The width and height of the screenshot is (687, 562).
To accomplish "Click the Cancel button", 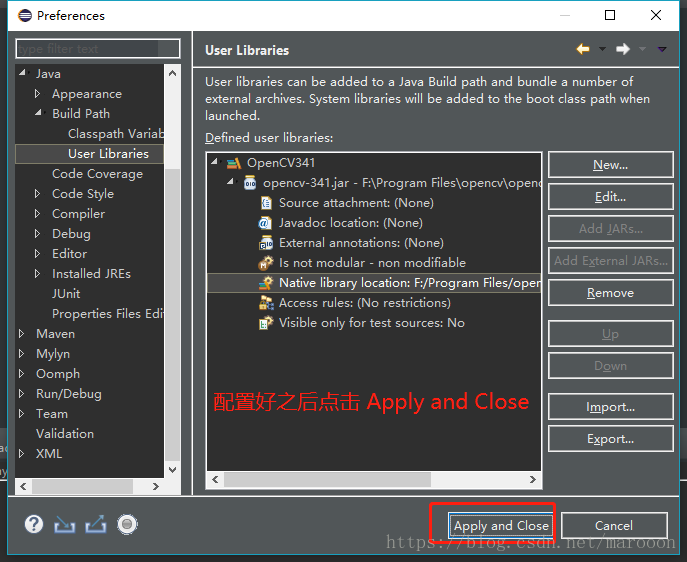I will point(614,525).
